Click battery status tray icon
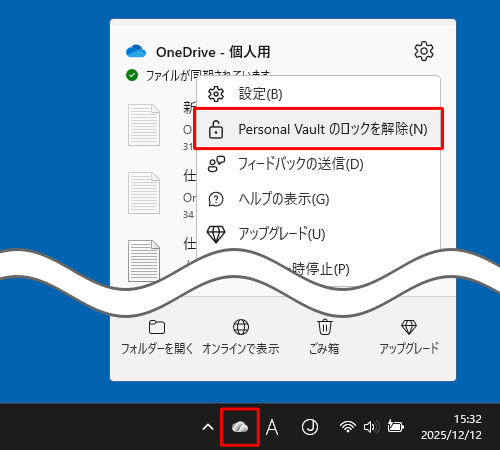The width and height of the screenshot is (500, 450). [x=395, y=427]
